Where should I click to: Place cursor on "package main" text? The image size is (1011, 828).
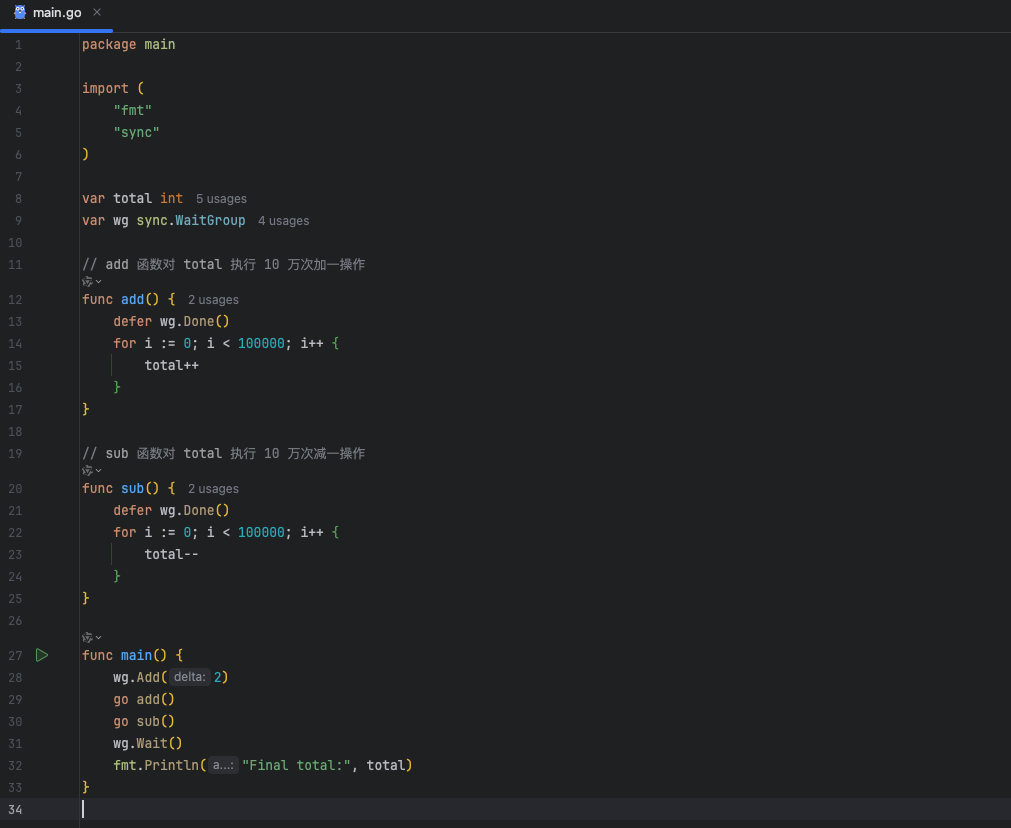click(128, 44)
